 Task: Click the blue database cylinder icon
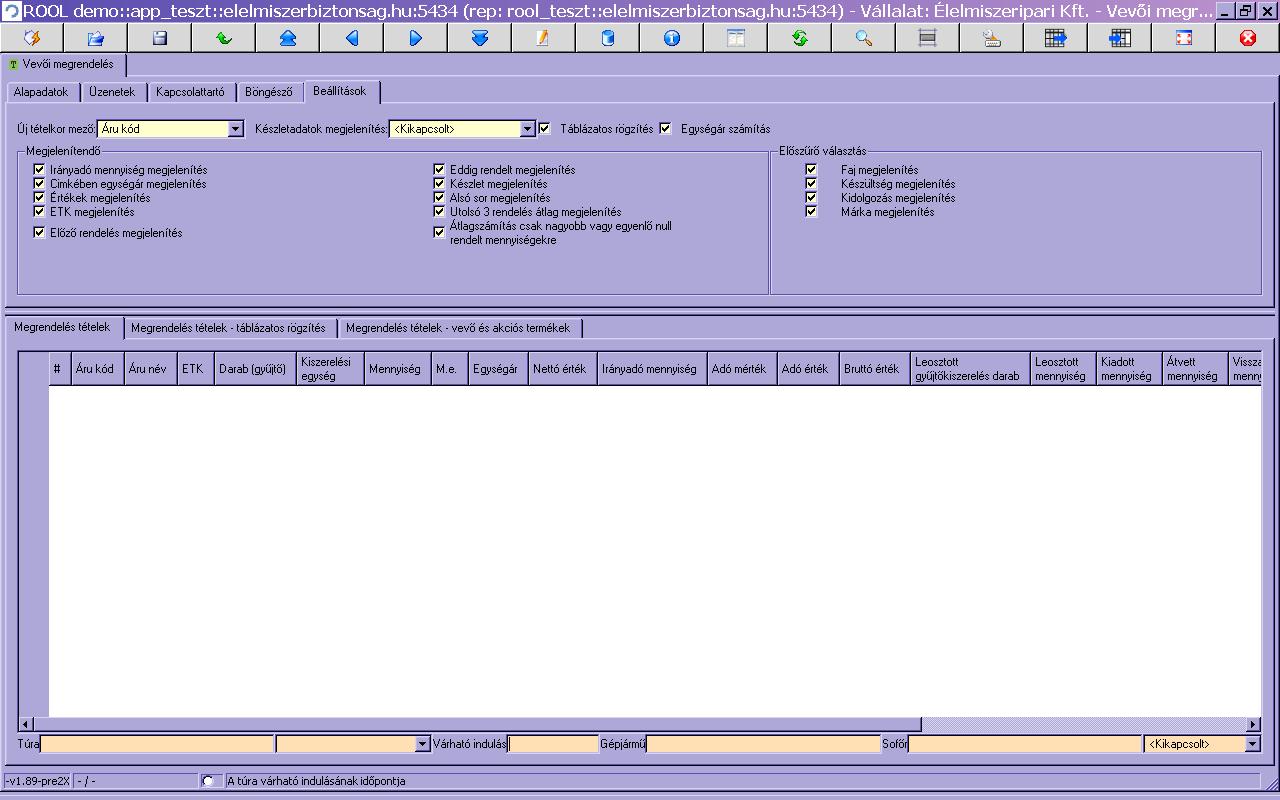tap(608, 38)
